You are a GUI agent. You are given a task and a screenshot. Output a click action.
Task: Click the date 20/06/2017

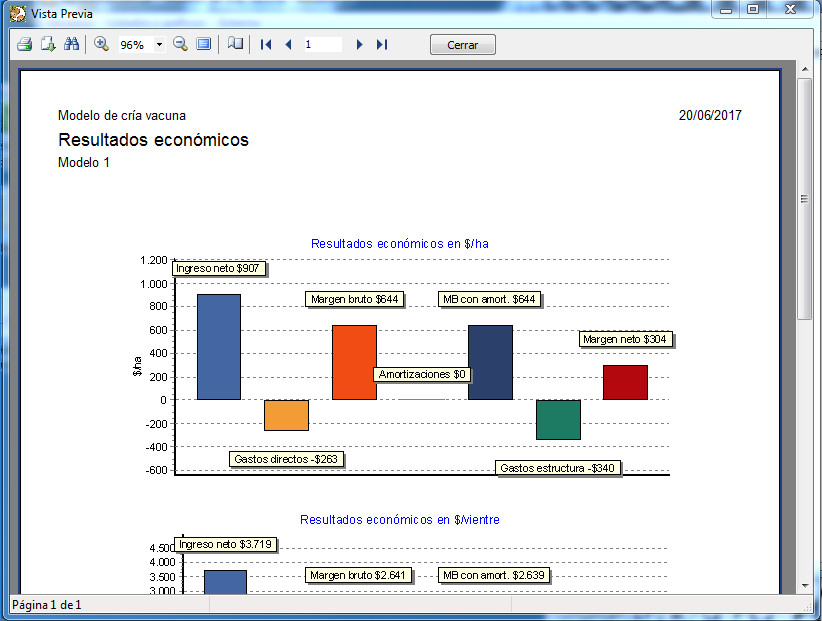[x=710, y=115]
